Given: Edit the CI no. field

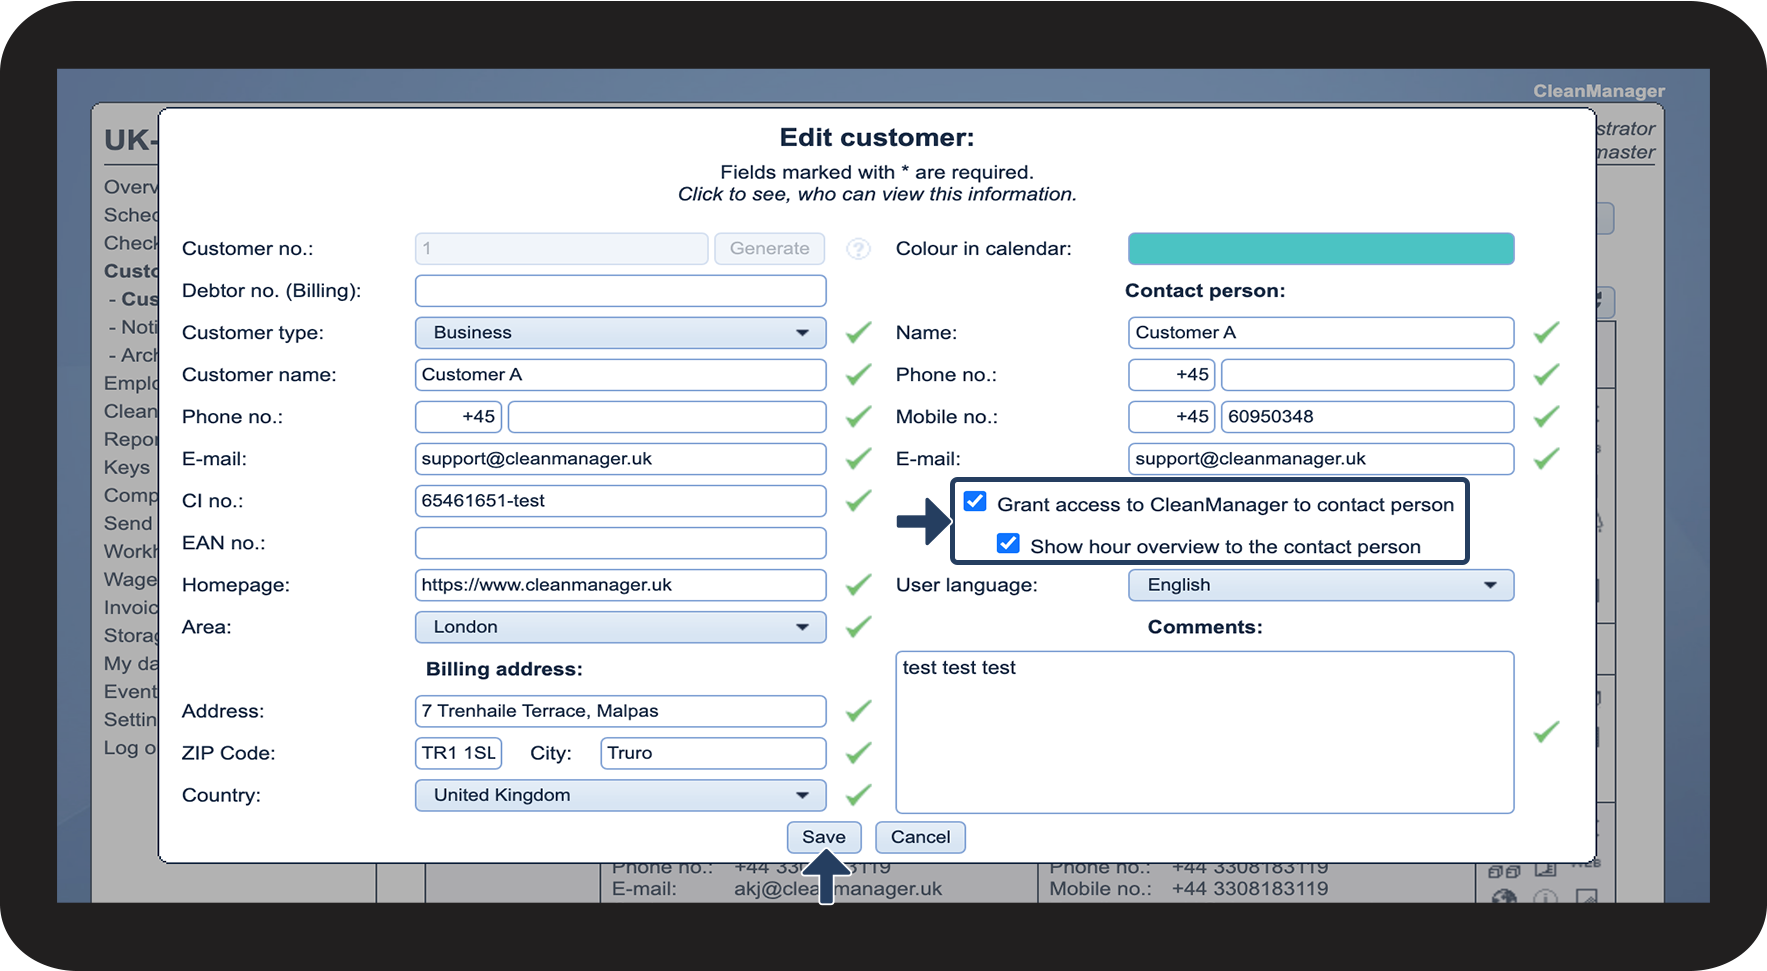Looking at the screenshot, I should coord(620,501).
